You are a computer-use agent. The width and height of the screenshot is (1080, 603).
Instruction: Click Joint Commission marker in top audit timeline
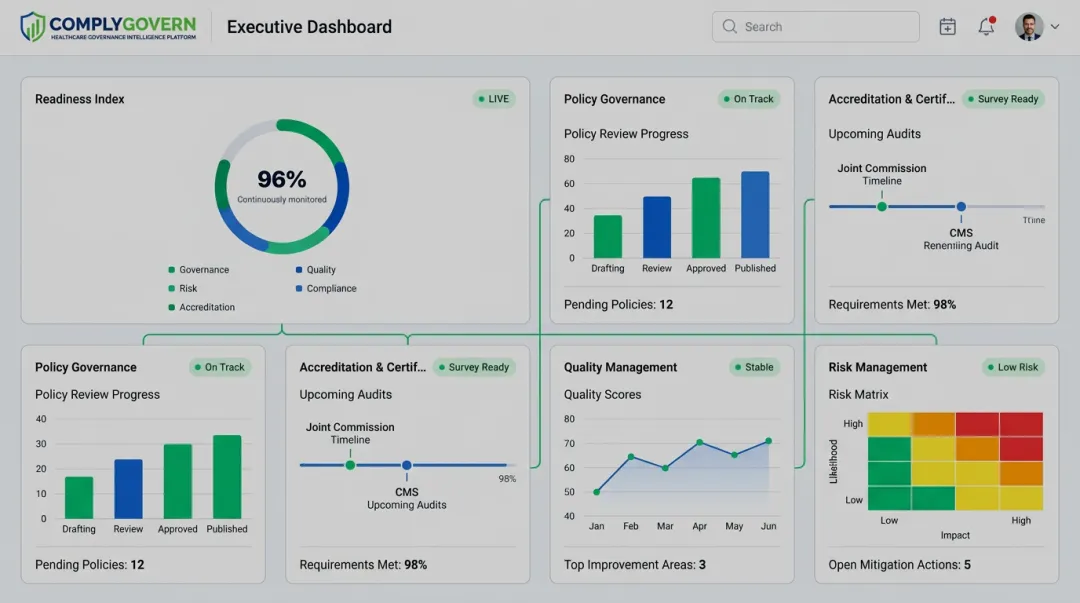point(882,206)
